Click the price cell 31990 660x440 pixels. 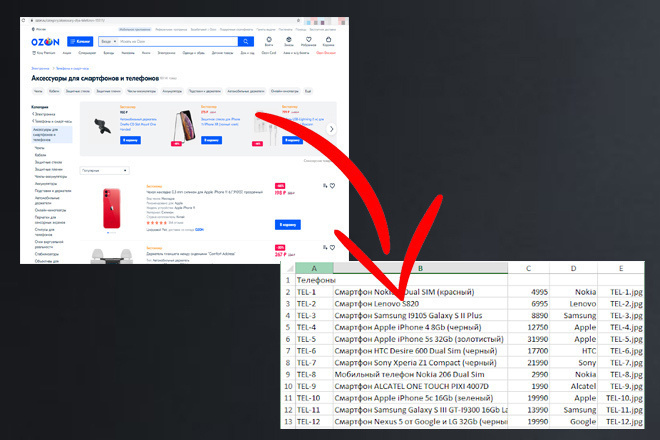tap(528, 339)
